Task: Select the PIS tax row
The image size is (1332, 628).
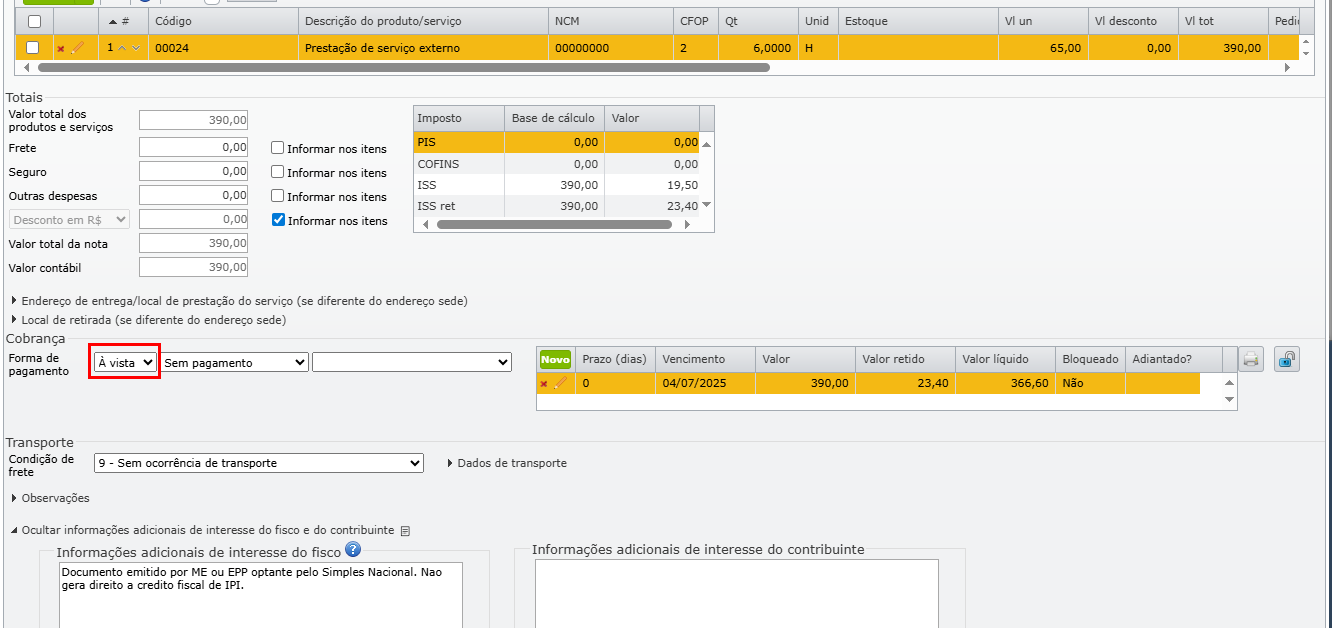Action: pyautogui.click(x=556, y=142)
